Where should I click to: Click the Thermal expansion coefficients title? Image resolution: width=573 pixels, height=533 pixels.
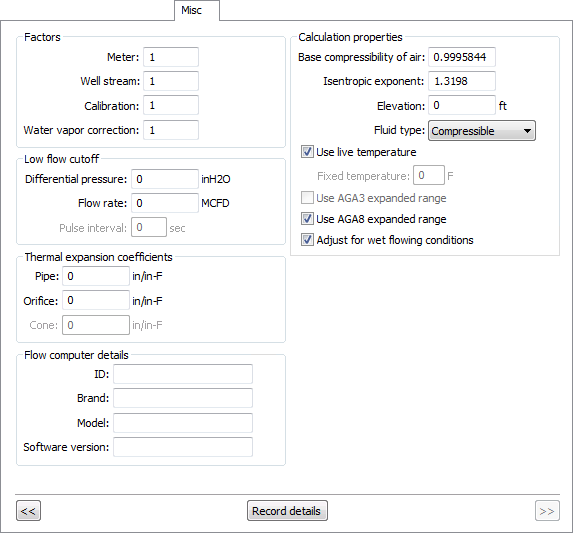(x=98, y=257)
